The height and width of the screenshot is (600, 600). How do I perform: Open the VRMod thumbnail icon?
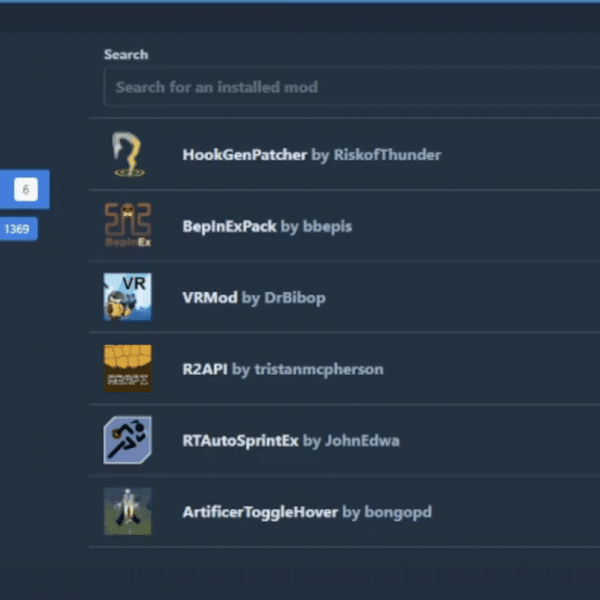(x=128, y=297)
